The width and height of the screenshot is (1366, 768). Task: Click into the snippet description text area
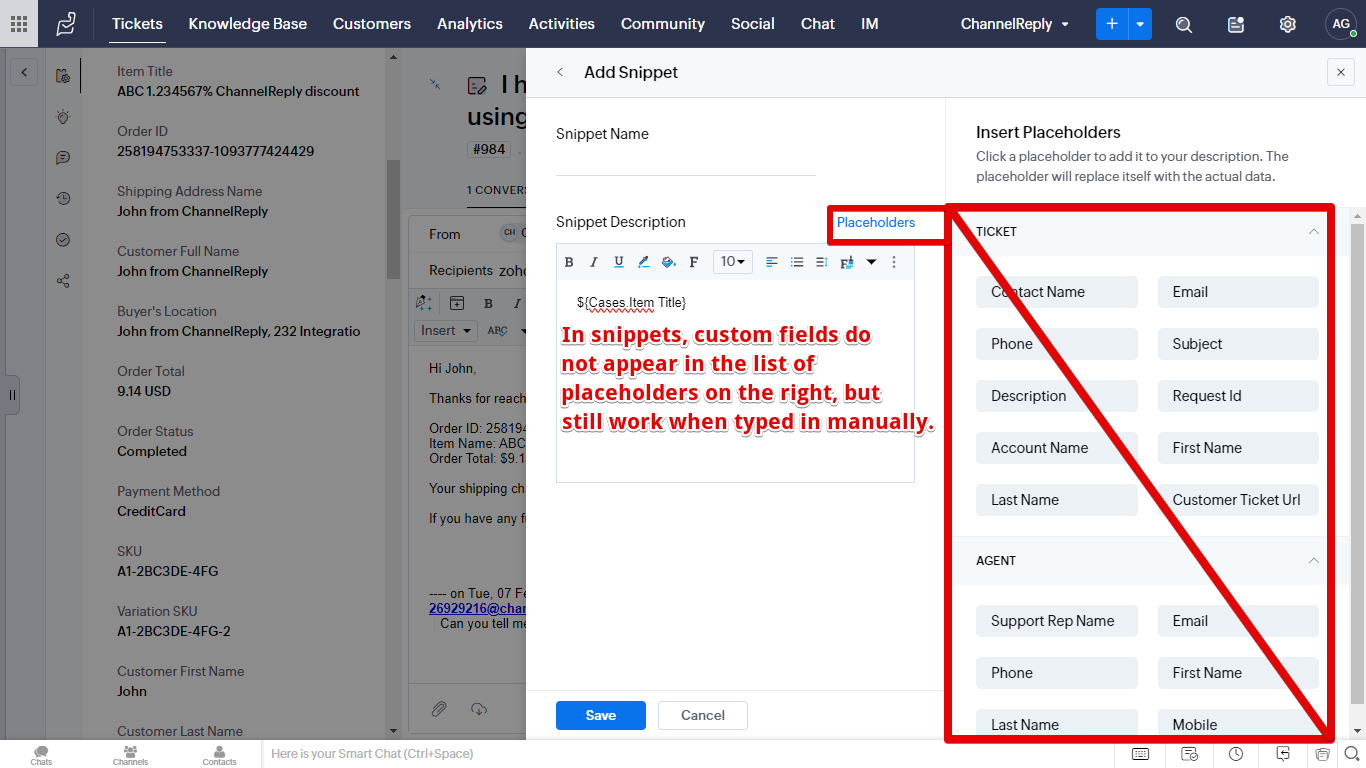tap(735, 380)
